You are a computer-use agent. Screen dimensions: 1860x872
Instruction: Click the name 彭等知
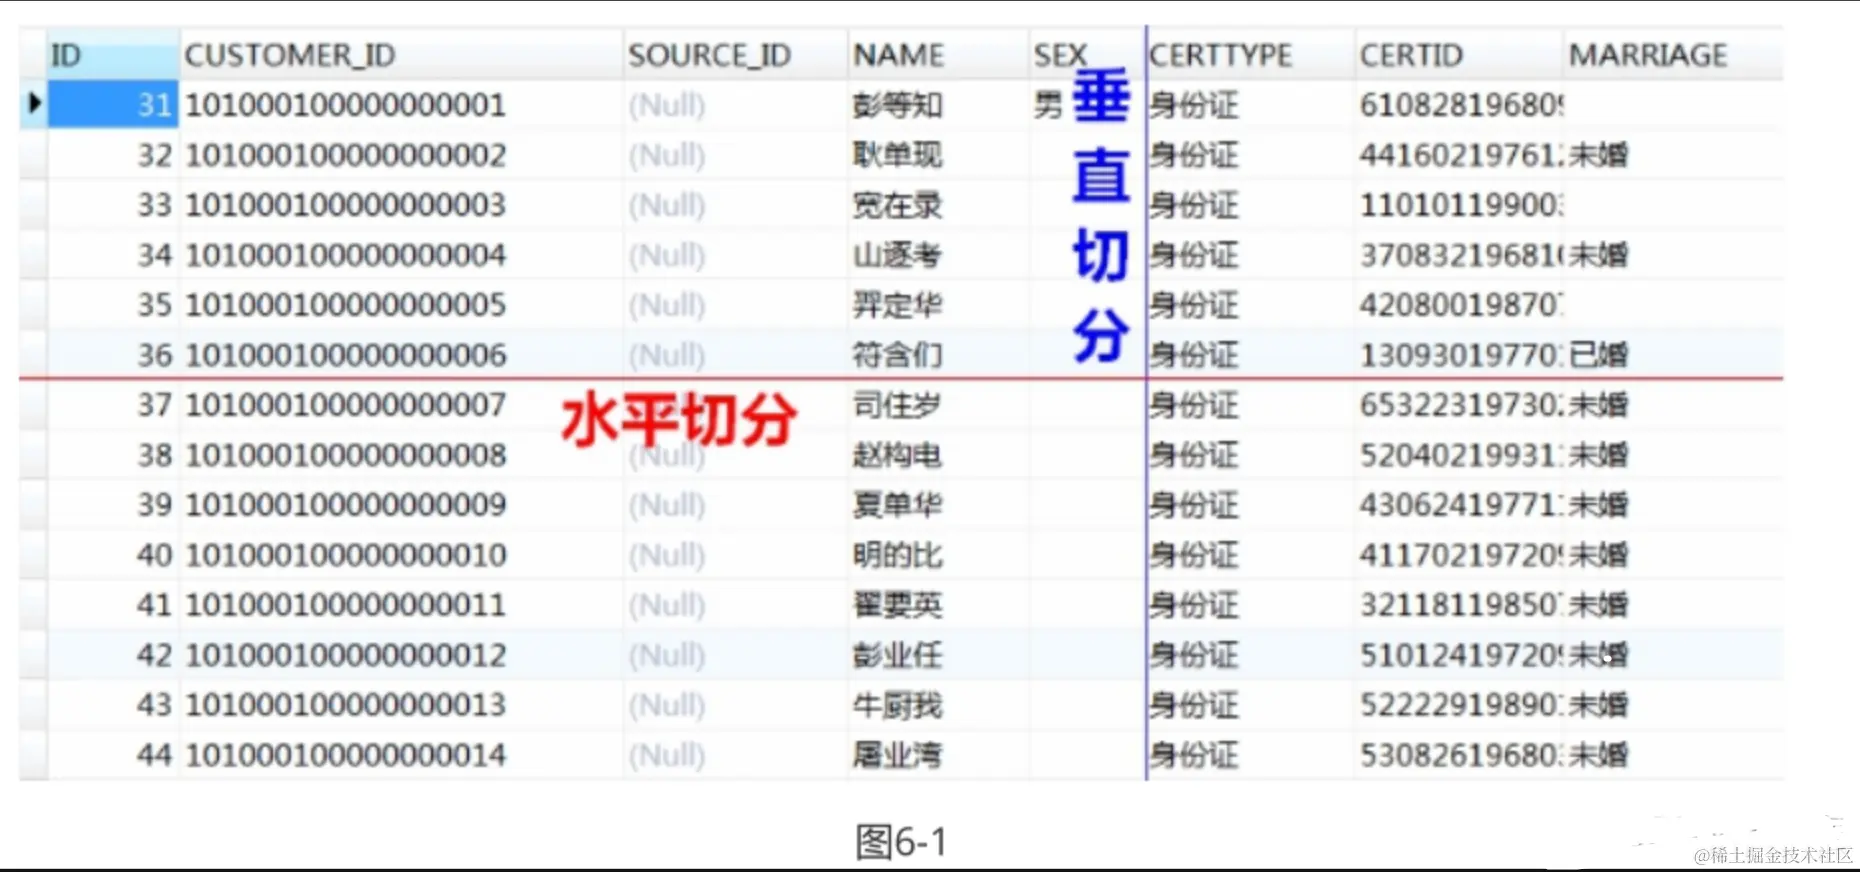pyautogui.click(x=897, y=105)
